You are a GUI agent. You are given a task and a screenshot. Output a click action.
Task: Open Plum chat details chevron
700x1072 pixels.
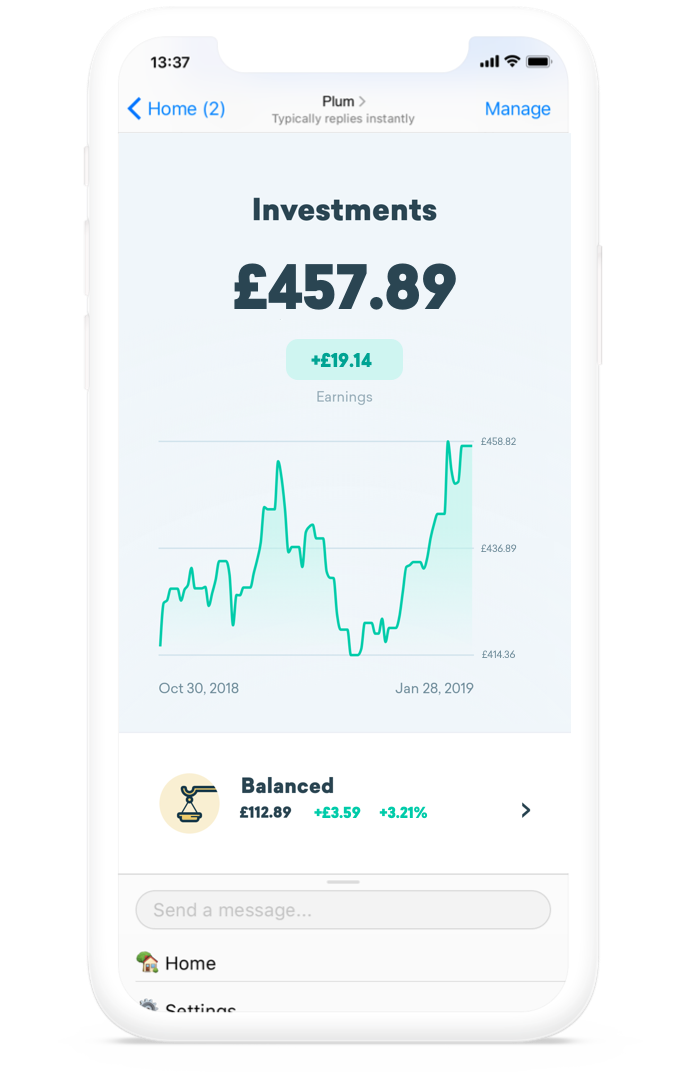tap(362, 101)
